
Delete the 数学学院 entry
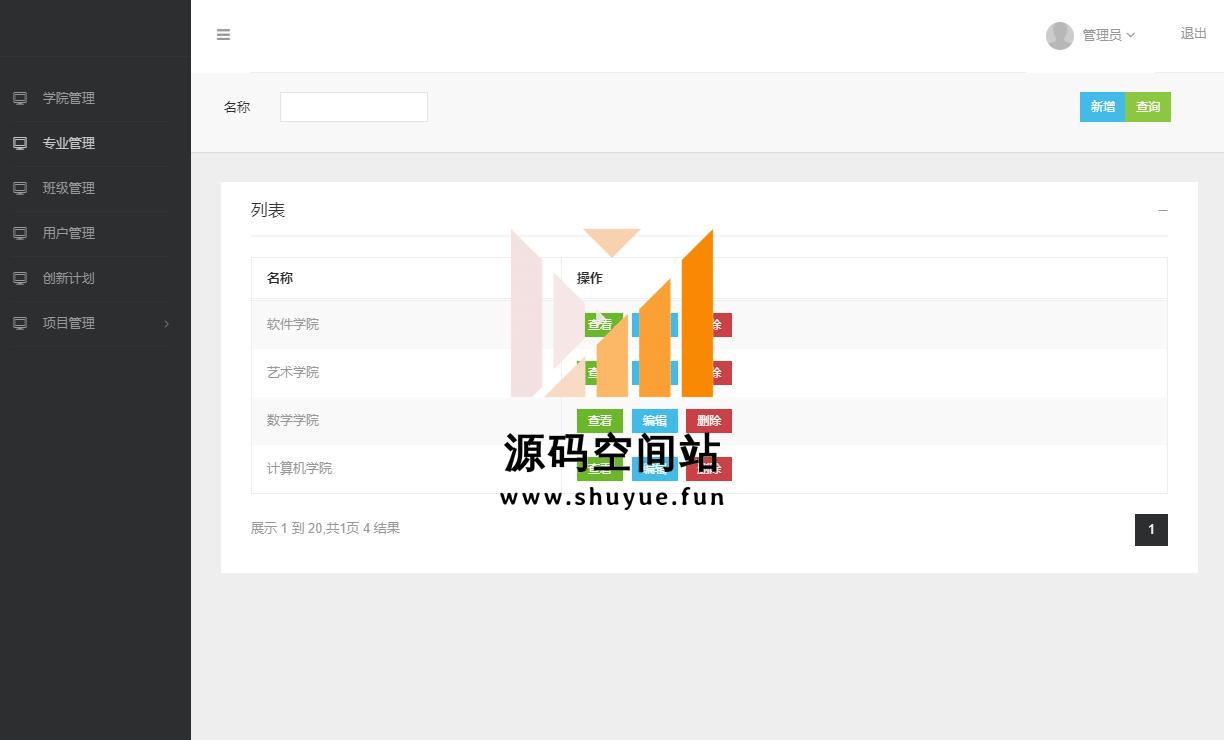[x=709, y=421]
